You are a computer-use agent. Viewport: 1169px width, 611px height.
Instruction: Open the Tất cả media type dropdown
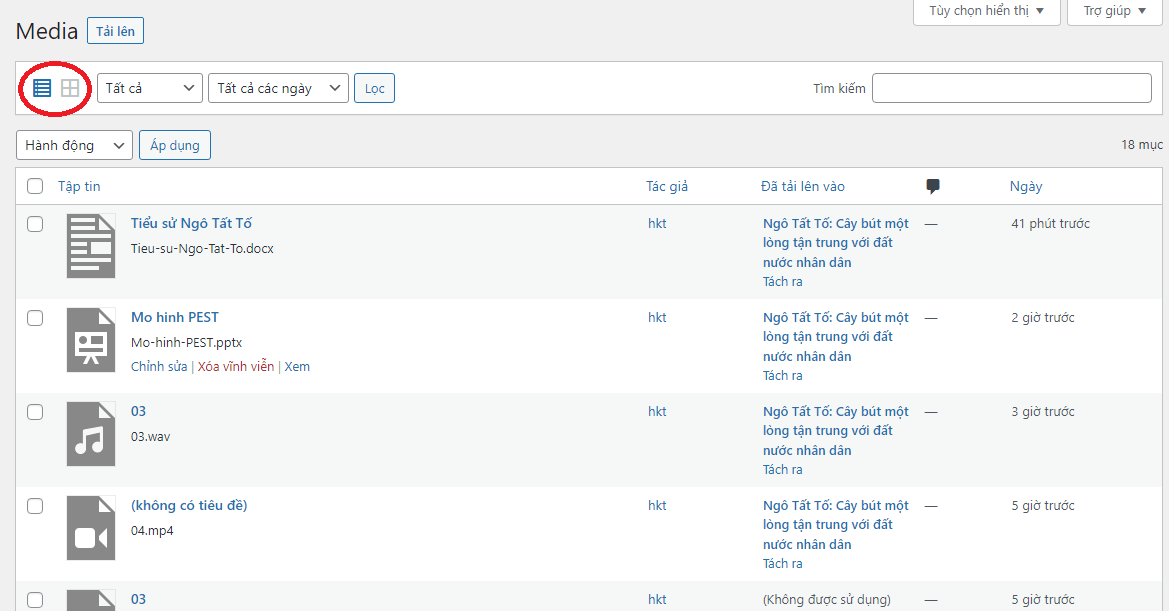pos(150,88)
